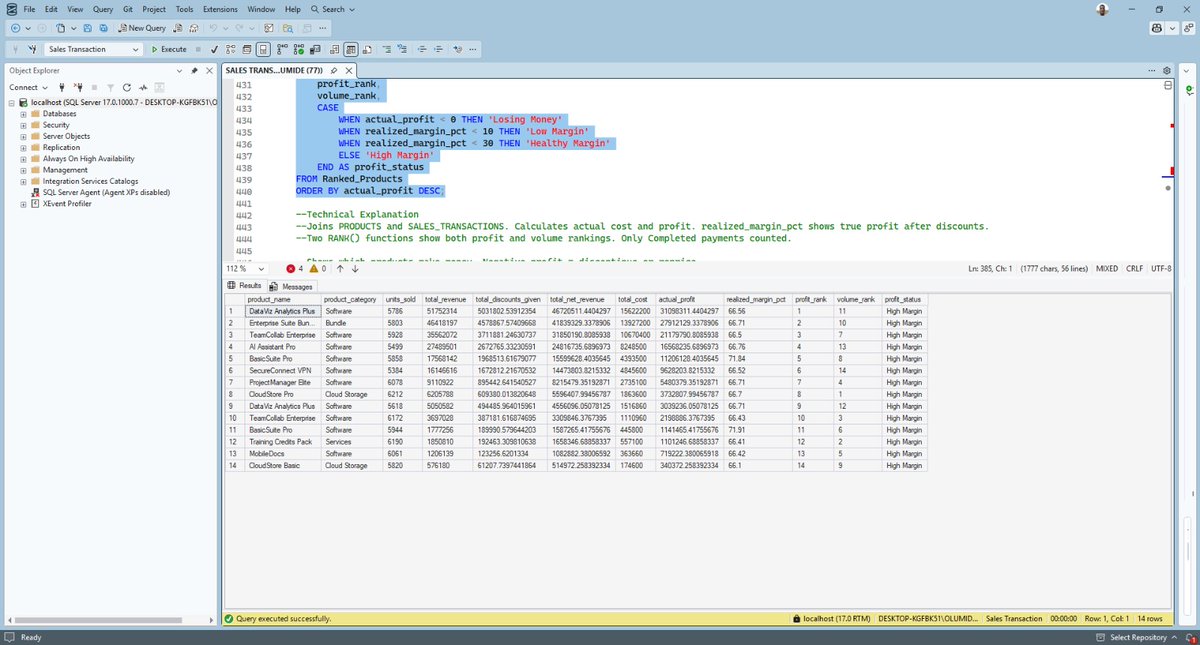Expand the Replication node
Viewport: 1200px width, 645px height.
[x=23, y=147]
